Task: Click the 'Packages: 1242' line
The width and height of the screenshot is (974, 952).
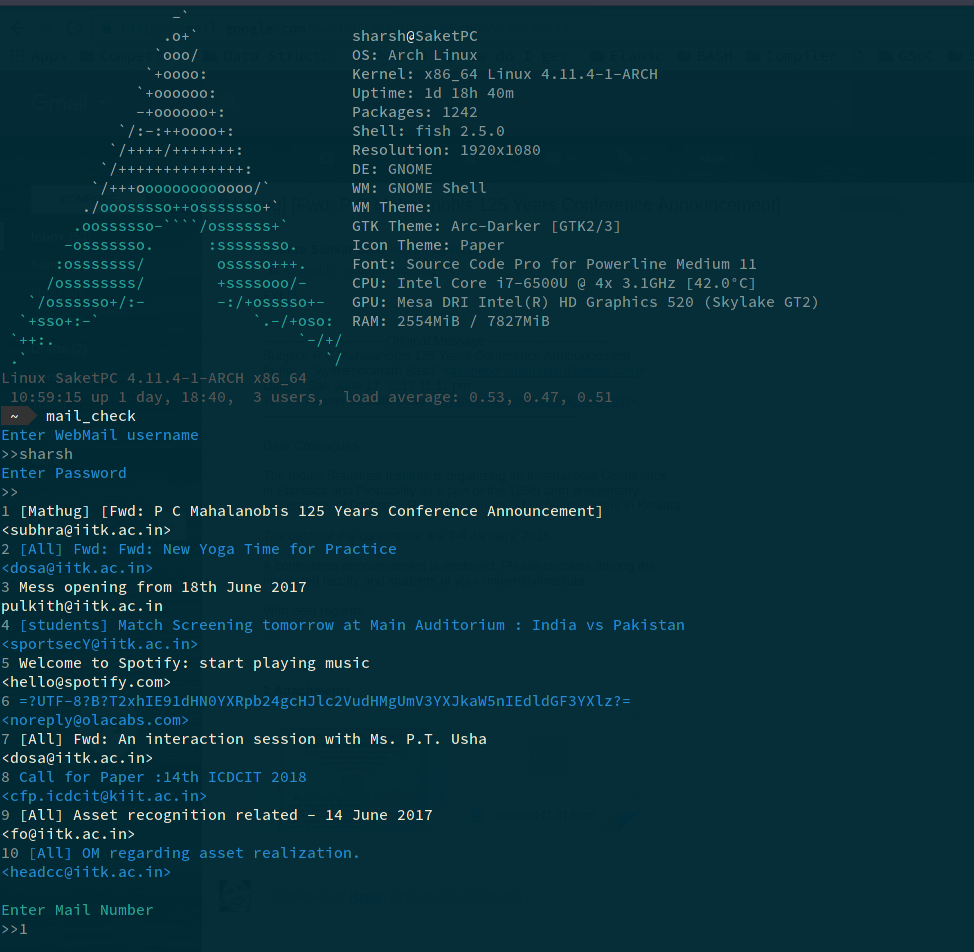Action: [x=414, y=112]
